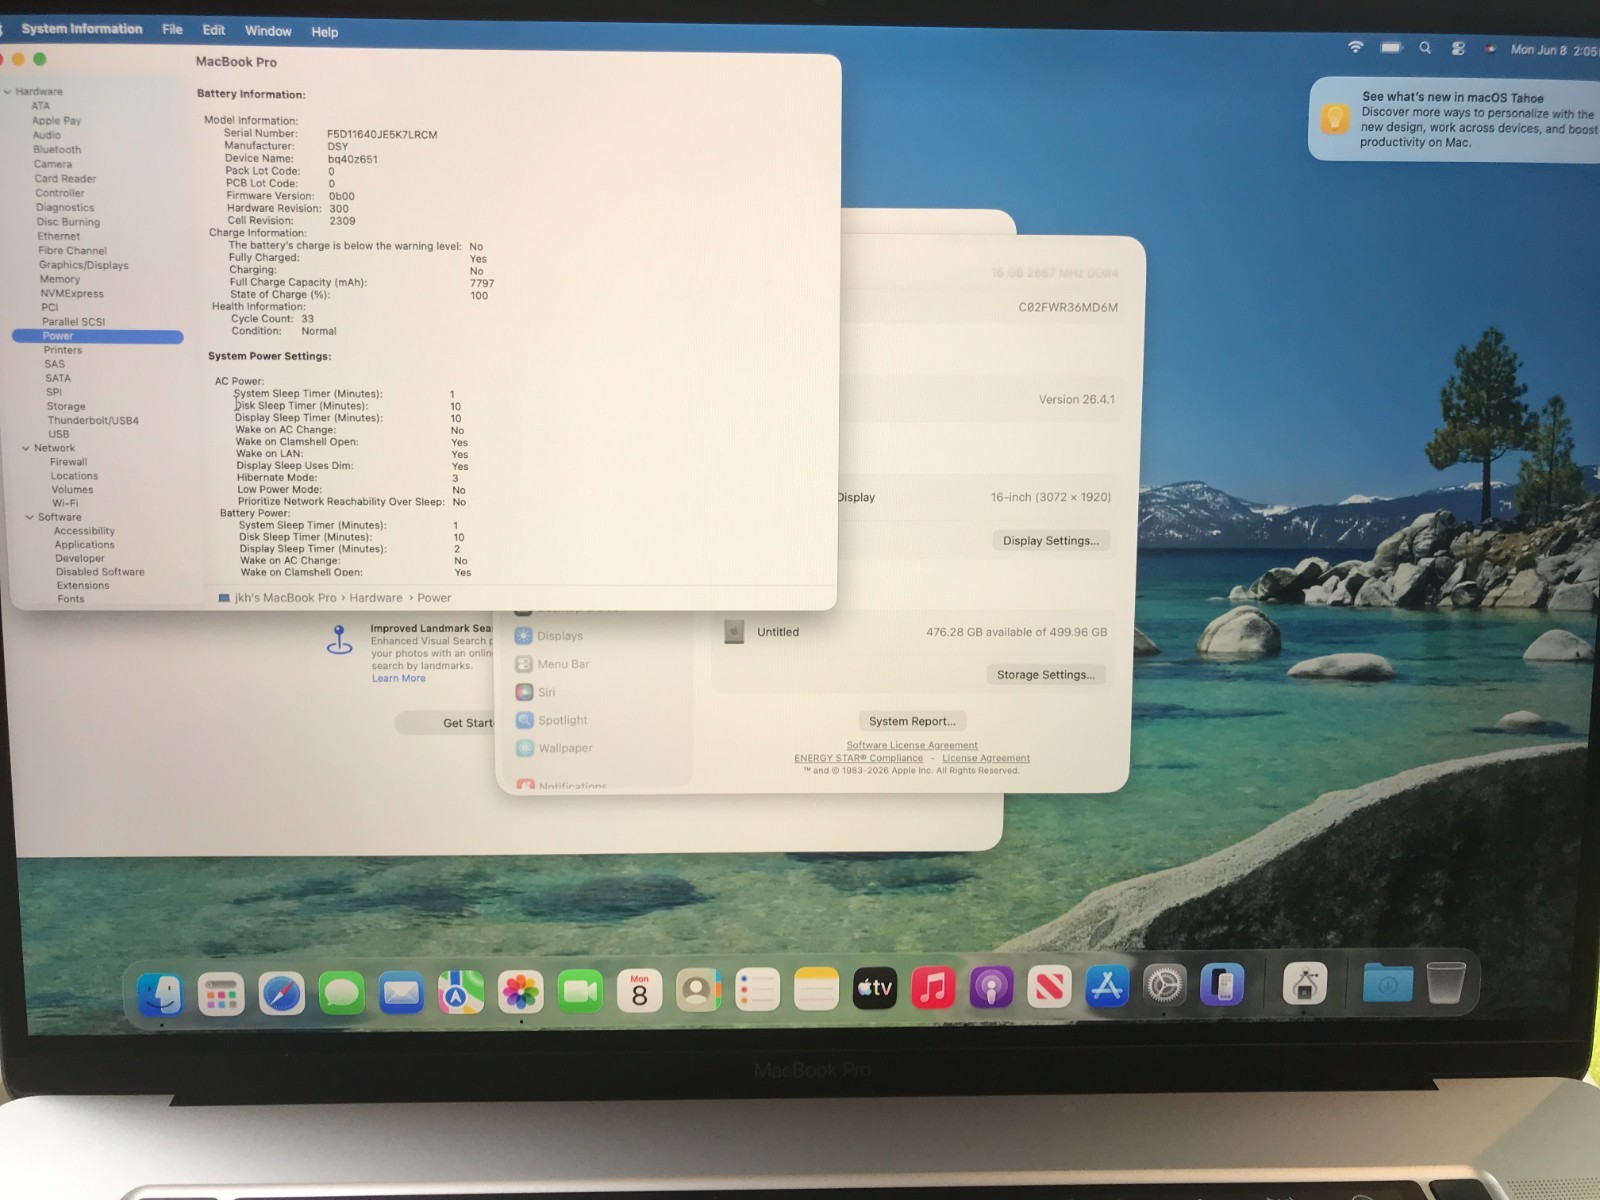Open Photos from the Dock
Viewport: 1600px width, 1200px height.
click(521, 992)
